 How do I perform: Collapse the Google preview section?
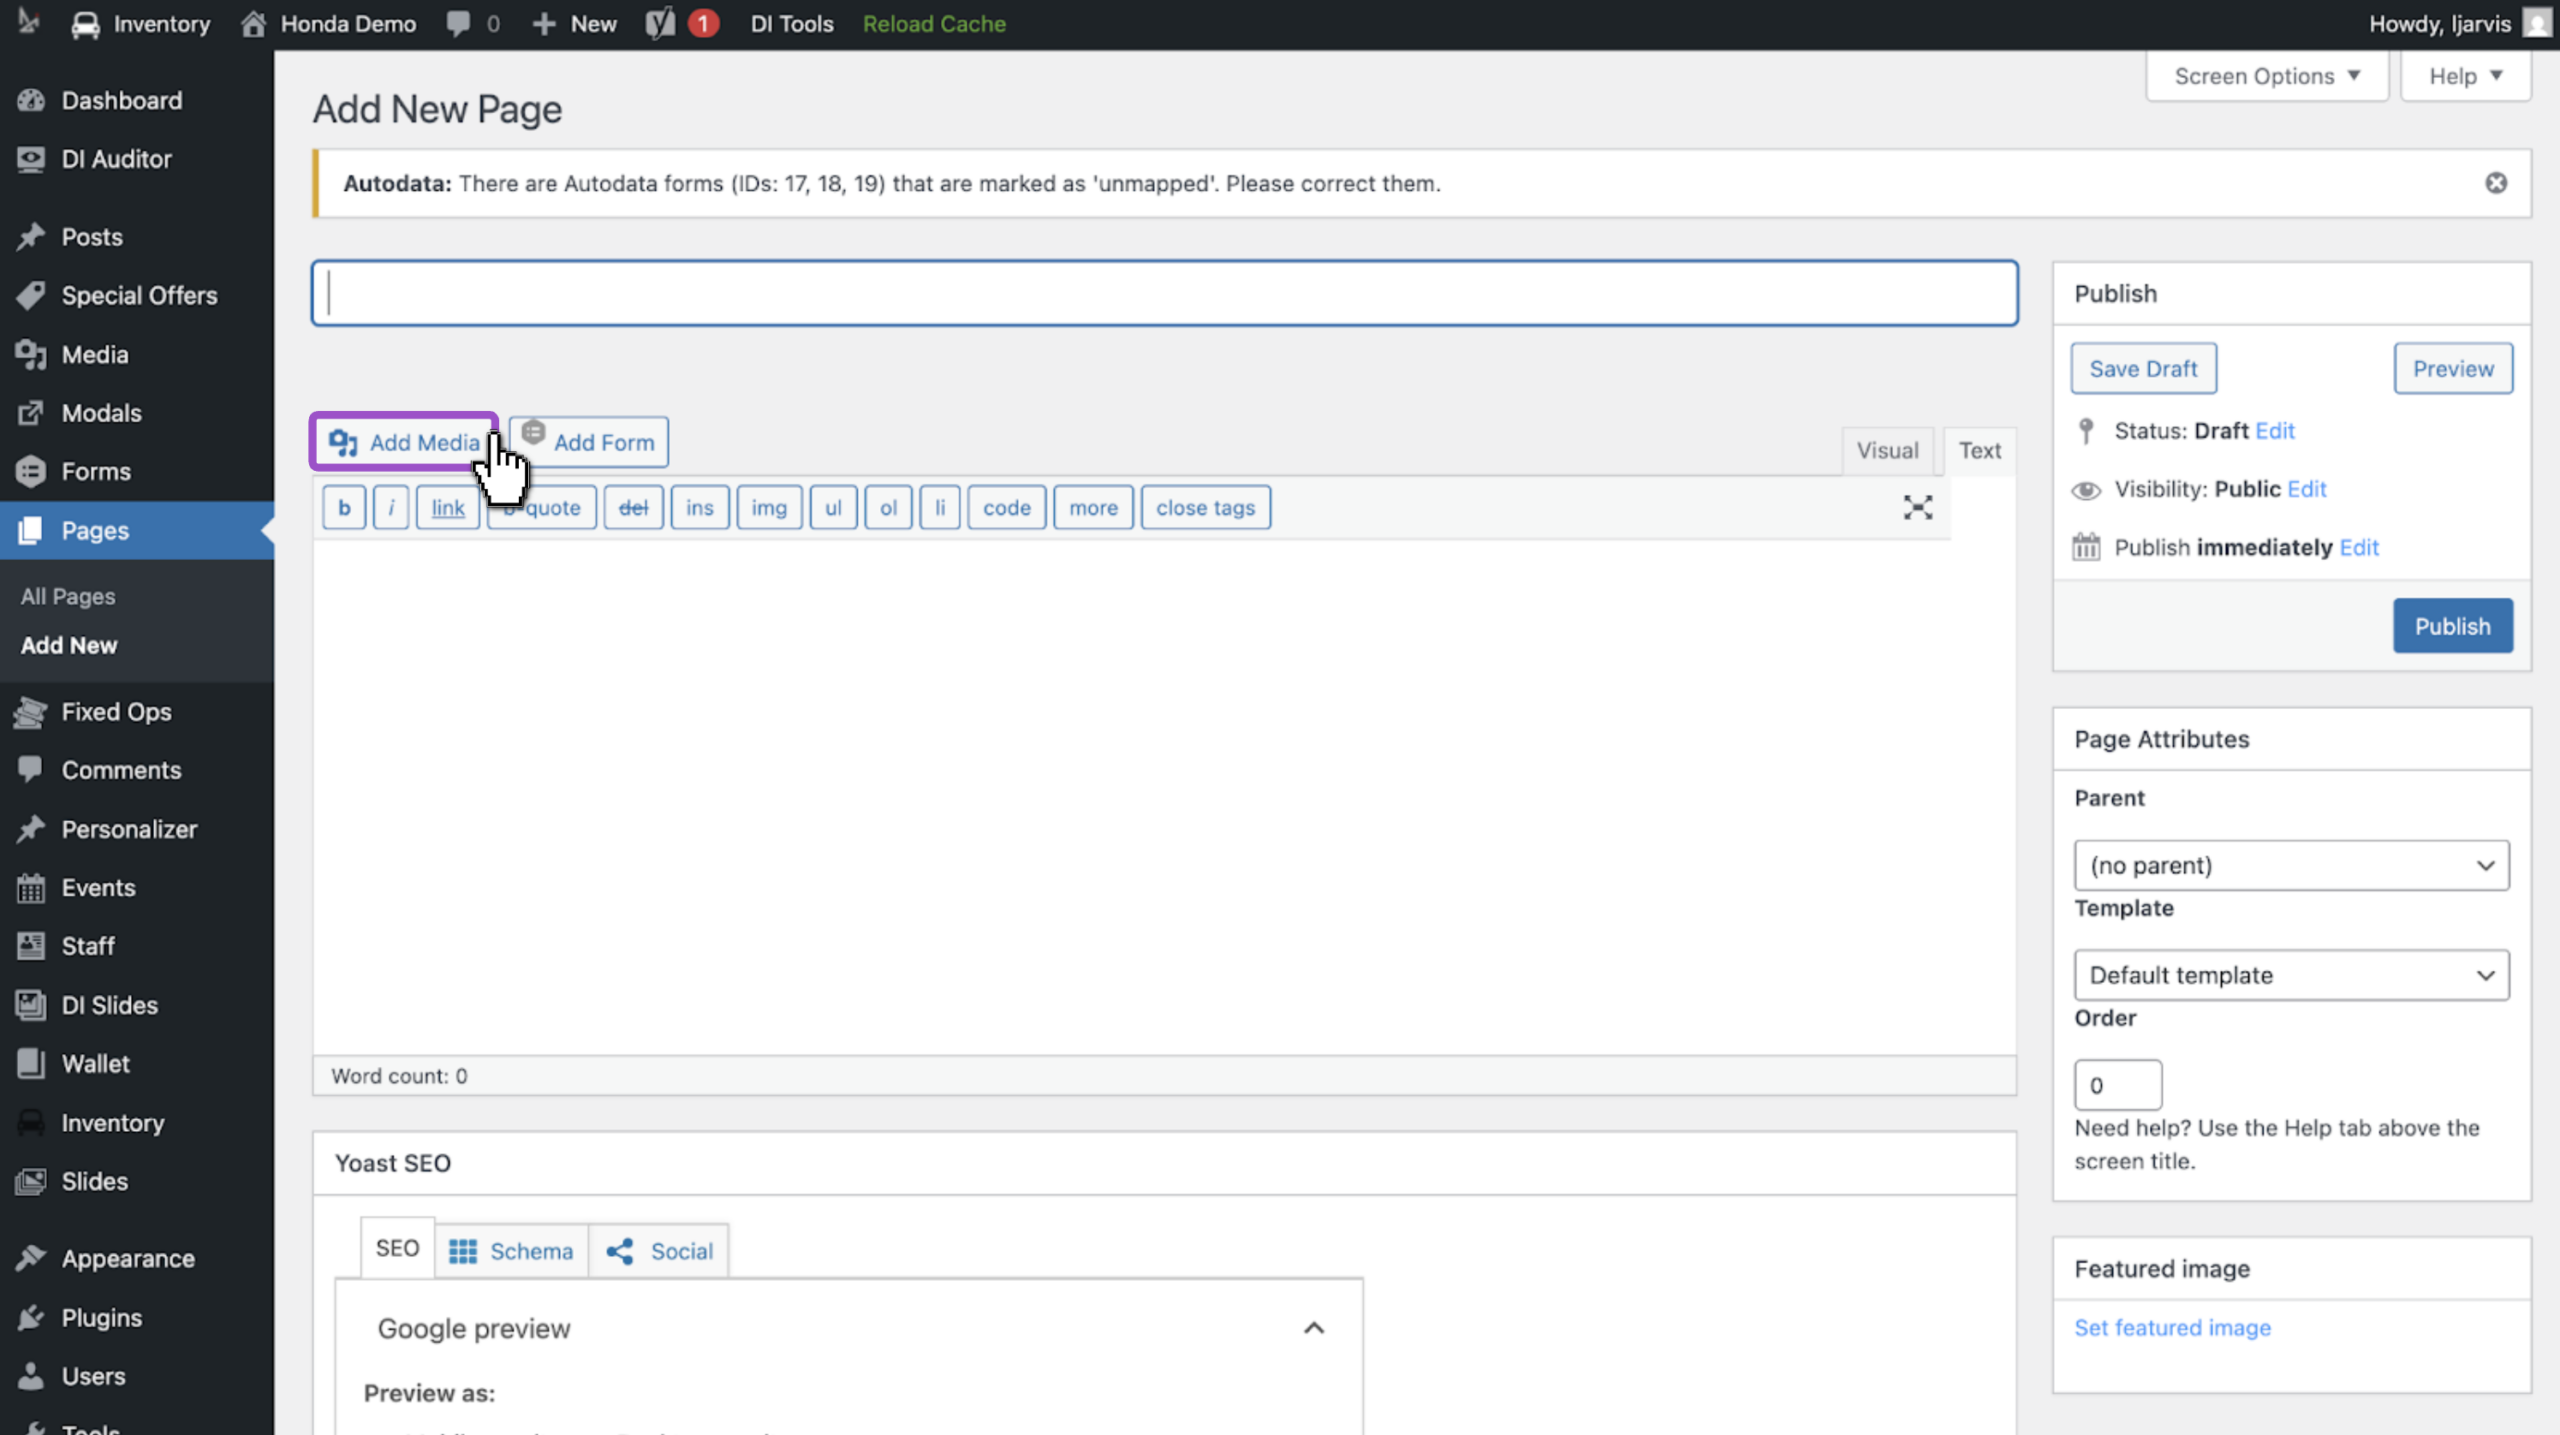coord(1314,1328)
